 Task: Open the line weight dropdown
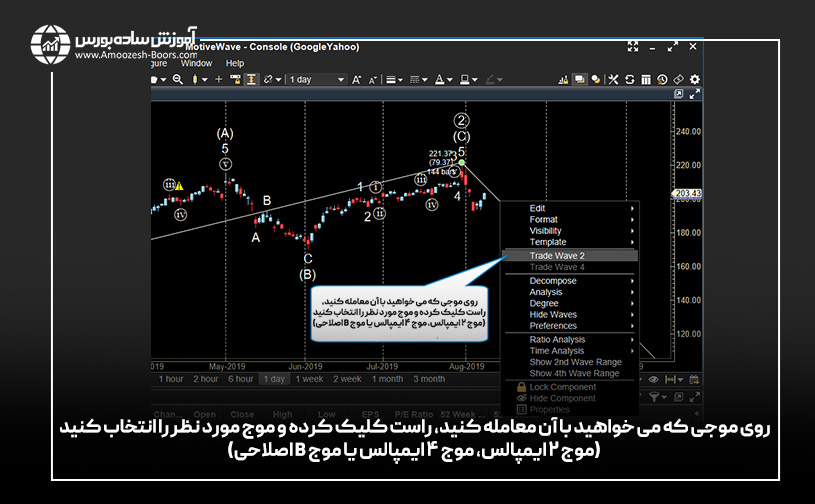tap(394, 79)
